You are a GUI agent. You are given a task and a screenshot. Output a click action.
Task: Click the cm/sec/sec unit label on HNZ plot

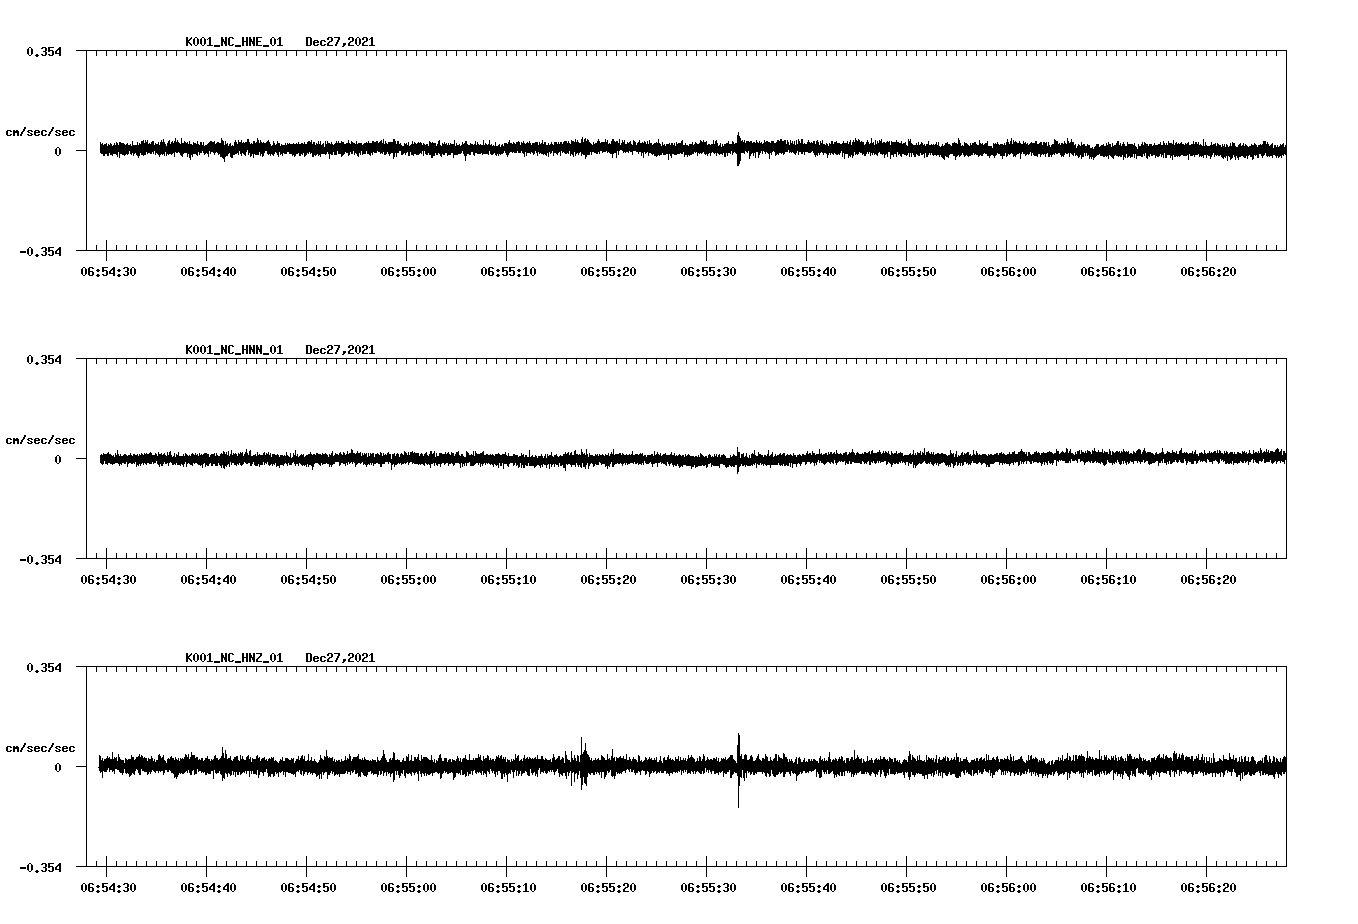pos(40,748)
